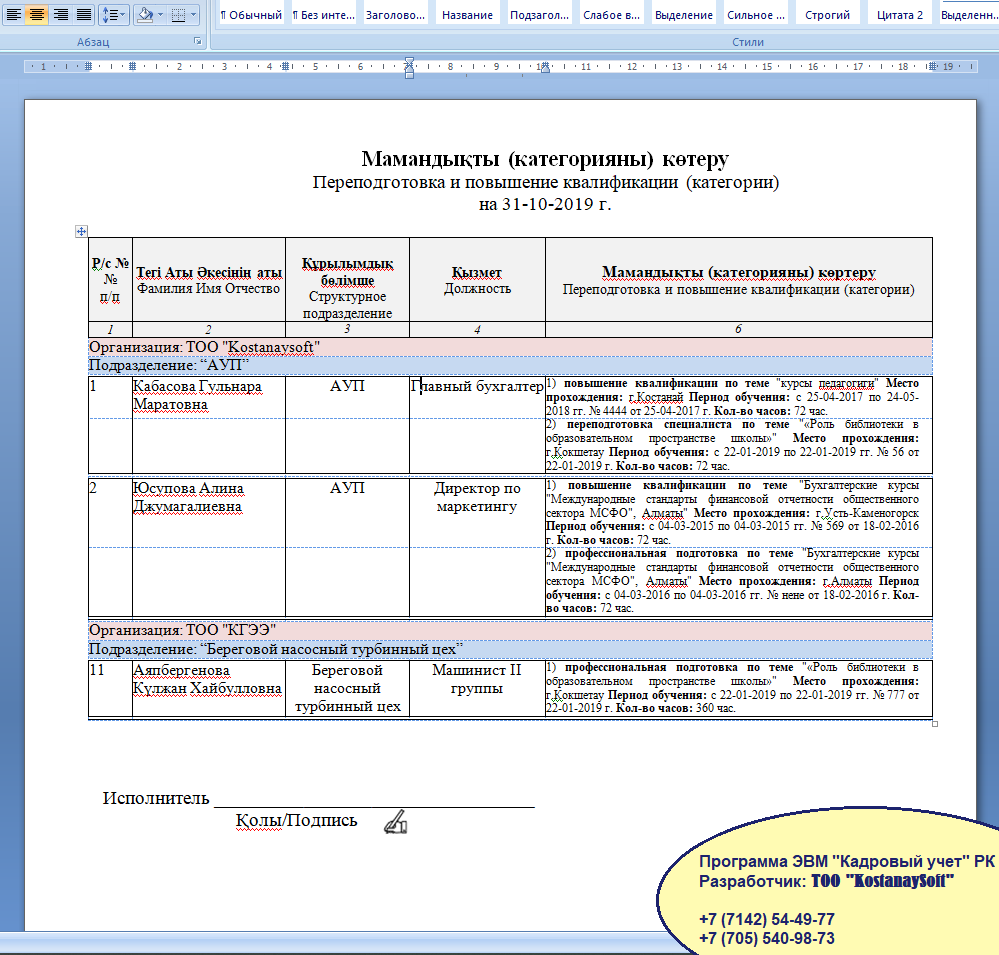Apply the Обычный style
Screen dimensions: 999x955
(x=251, y=15)
